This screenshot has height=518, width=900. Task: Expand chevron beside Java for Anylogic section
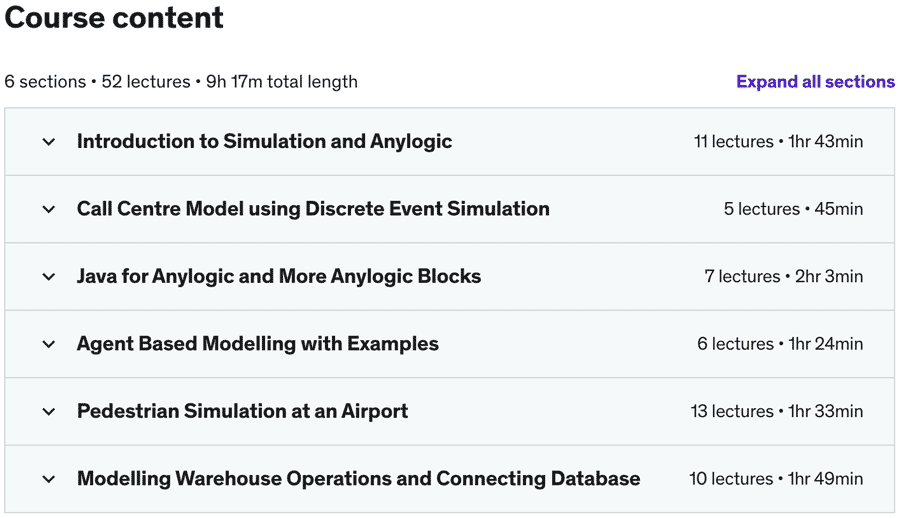pos(49,277)
